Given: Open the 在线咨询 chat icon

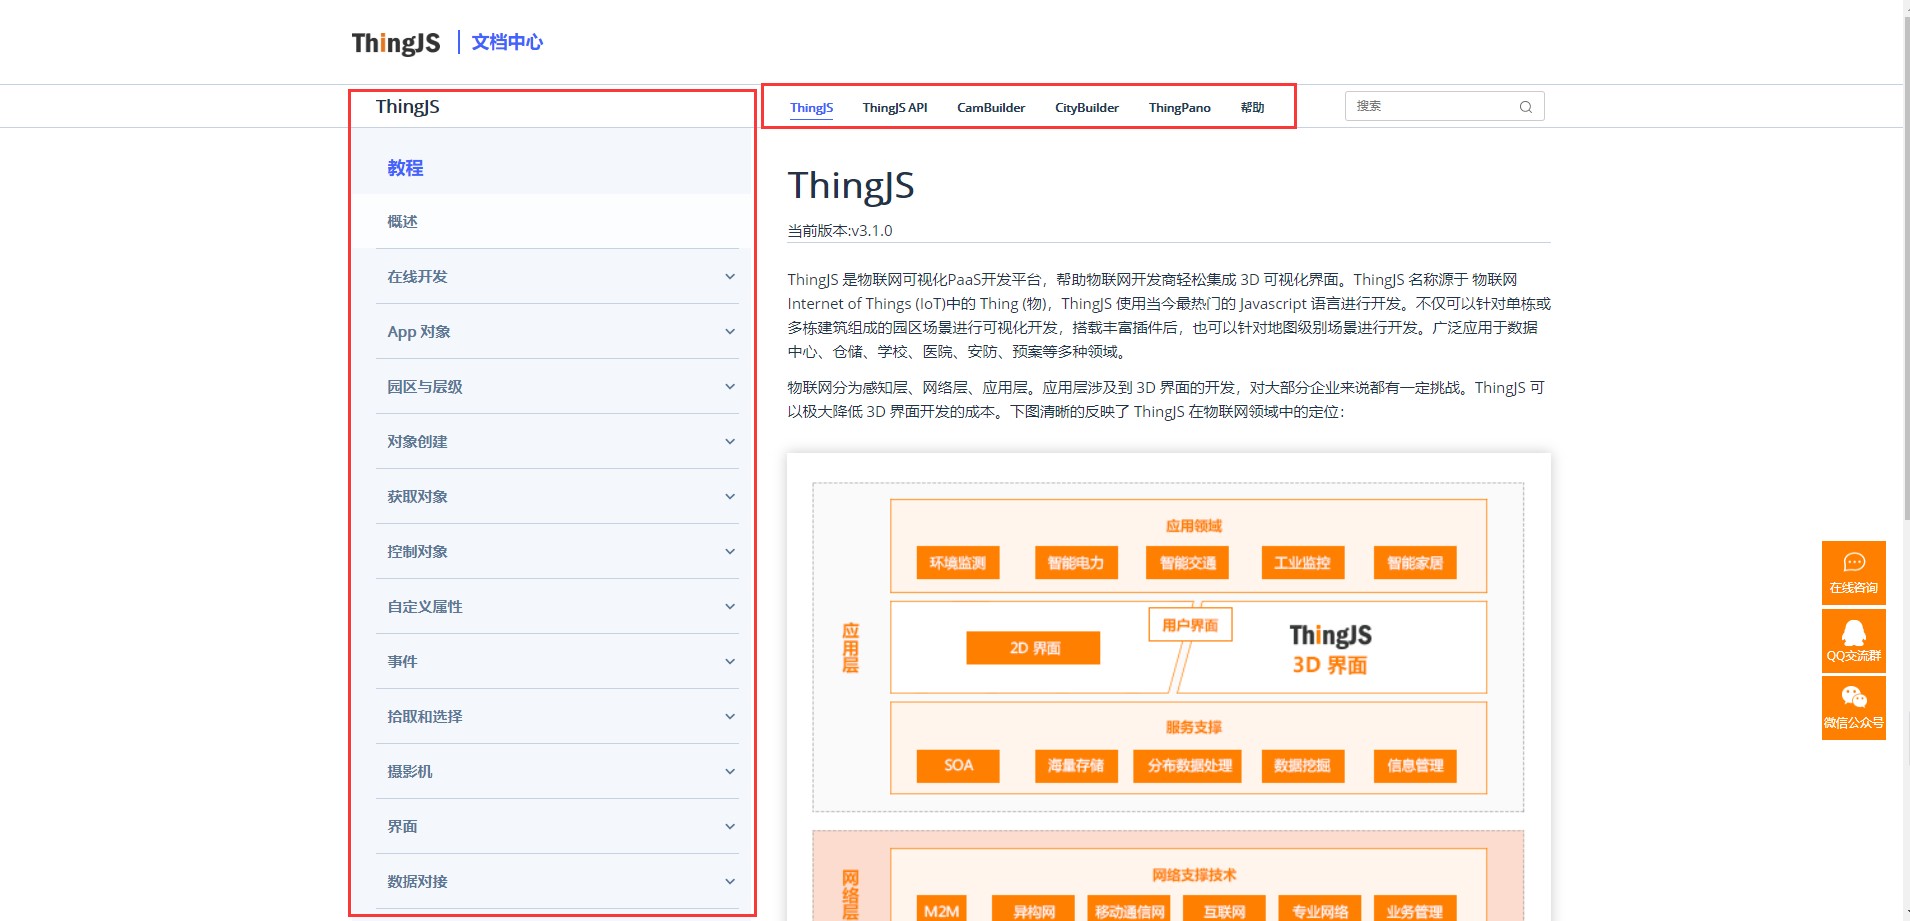Looking at the screenshot, I should tap(1853, 573).
